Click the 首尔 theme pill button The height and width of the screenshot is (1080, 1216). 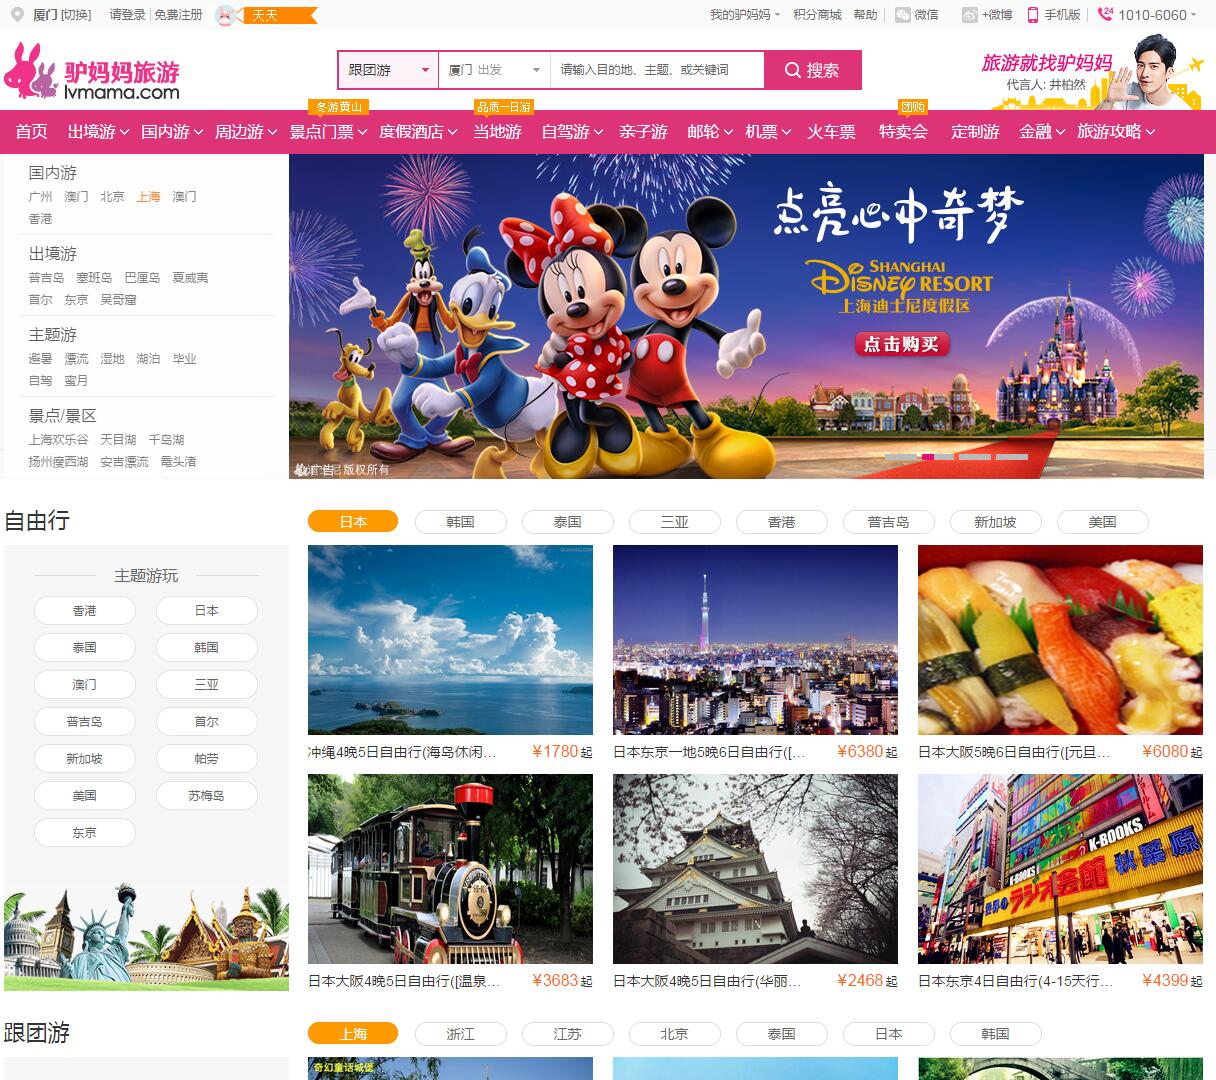[206, 722]
